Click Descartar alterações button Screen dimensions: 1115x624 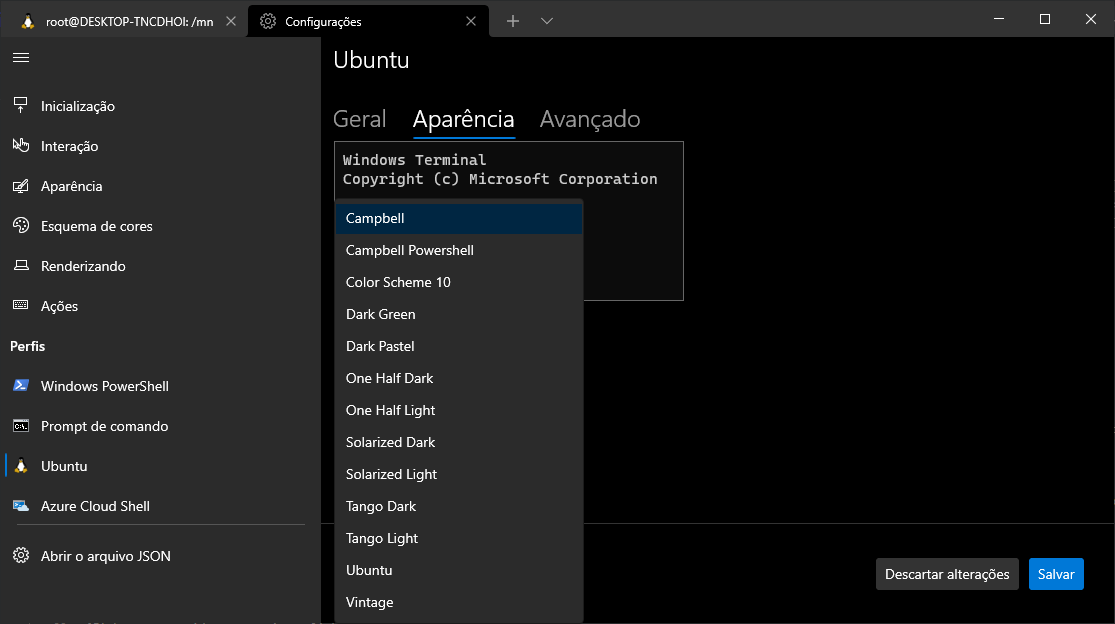click(947, 574)
